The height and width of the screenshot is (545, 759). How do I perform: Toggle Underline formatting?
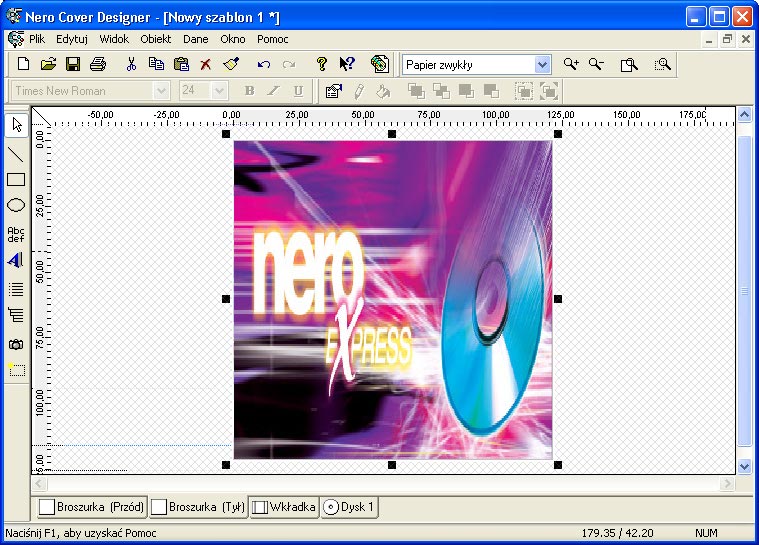(299, 91)
